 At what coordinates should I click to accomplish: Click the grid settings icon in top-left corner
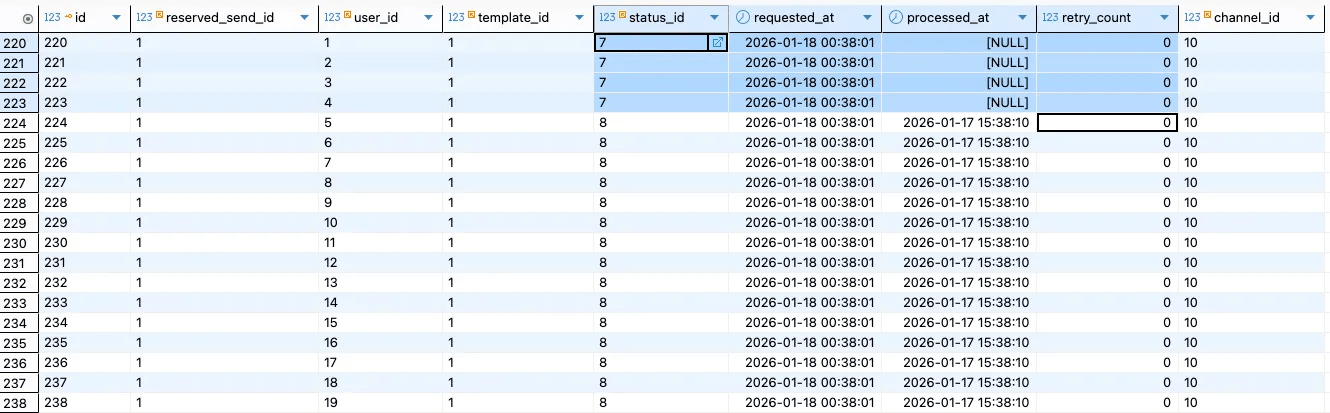(27, 18)
